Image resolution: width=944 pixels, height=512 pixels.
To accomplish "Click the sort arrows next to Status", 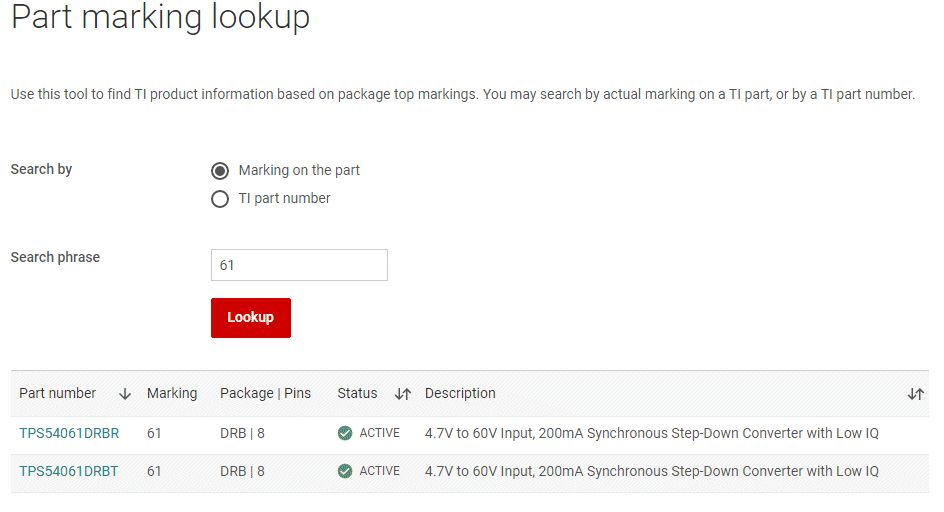I will pyautogui.click(x=403, y=394).
